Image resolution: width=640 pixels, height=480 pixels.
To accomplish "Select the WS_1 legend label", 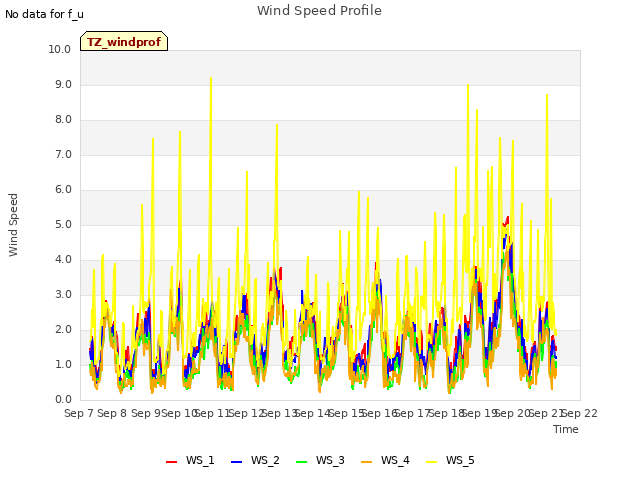I will pos(200,460).
